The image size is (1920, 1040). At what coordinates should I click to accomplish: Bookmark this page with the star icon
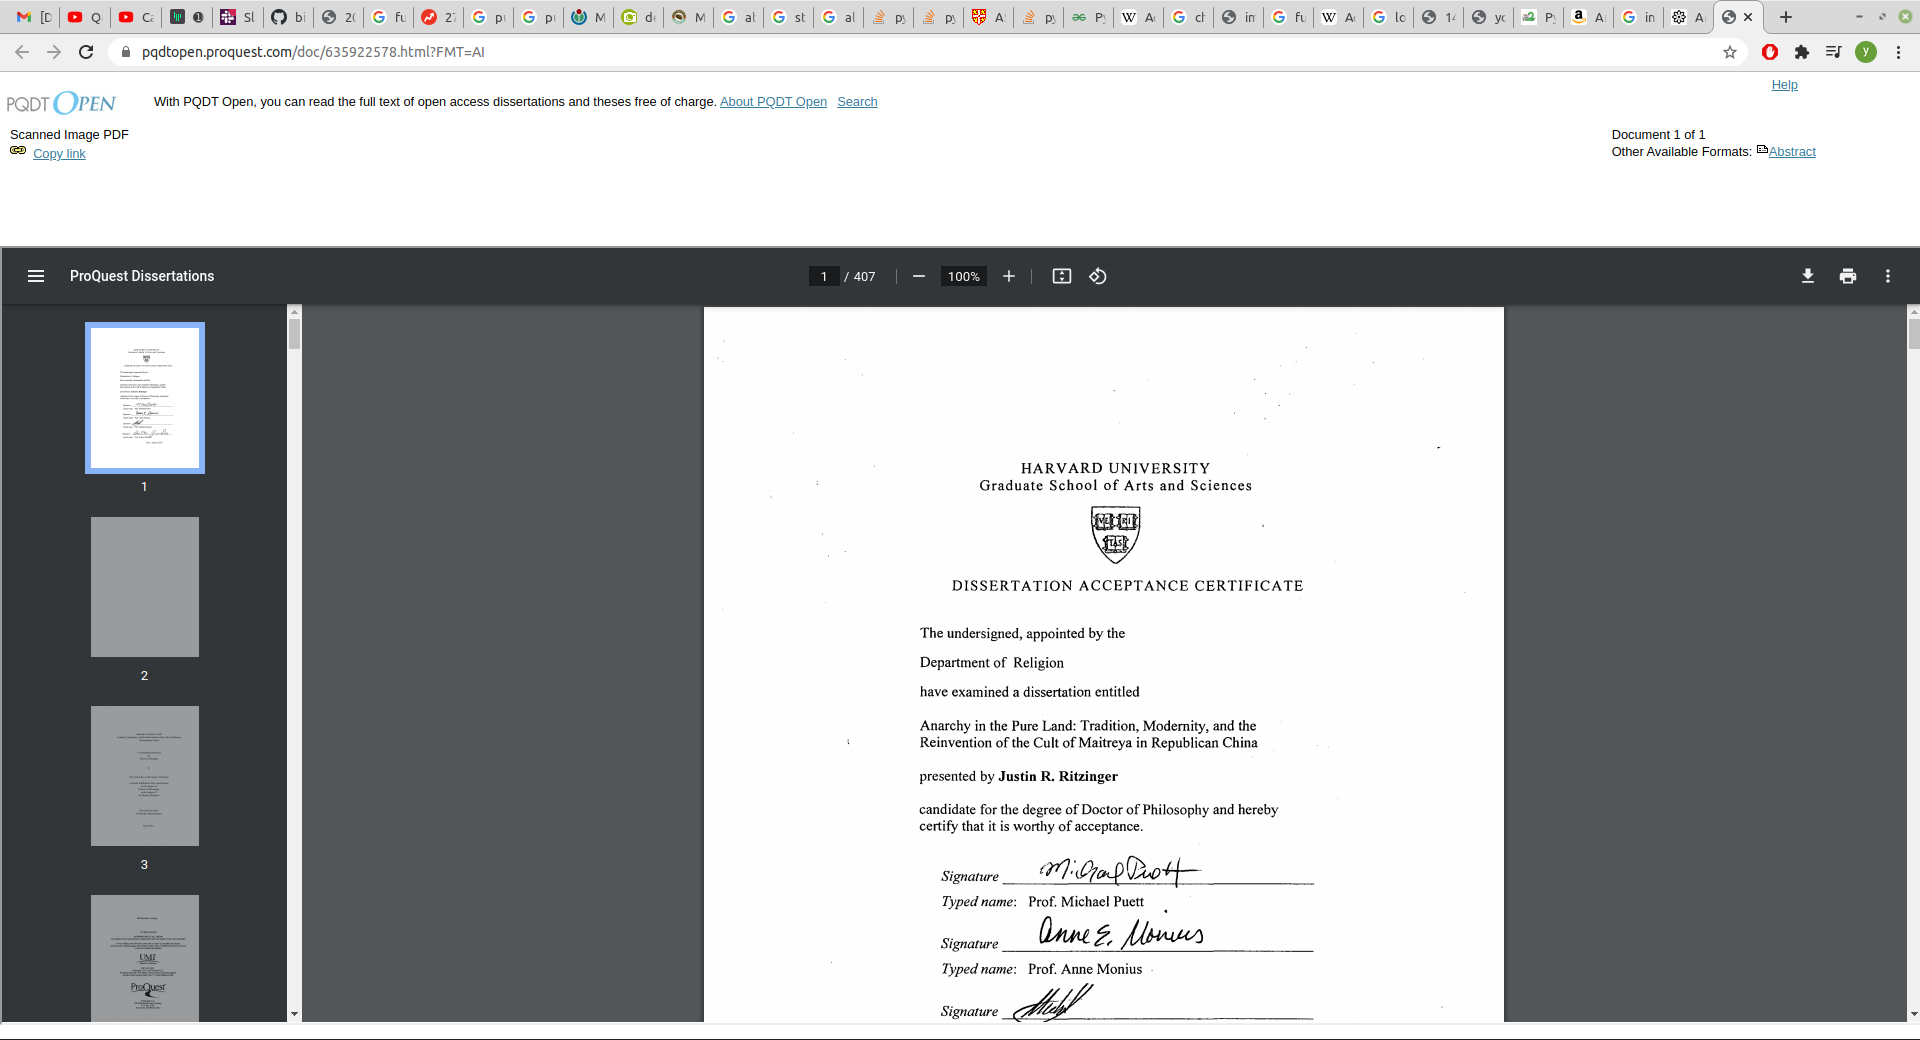click(x=1730, y=52)
